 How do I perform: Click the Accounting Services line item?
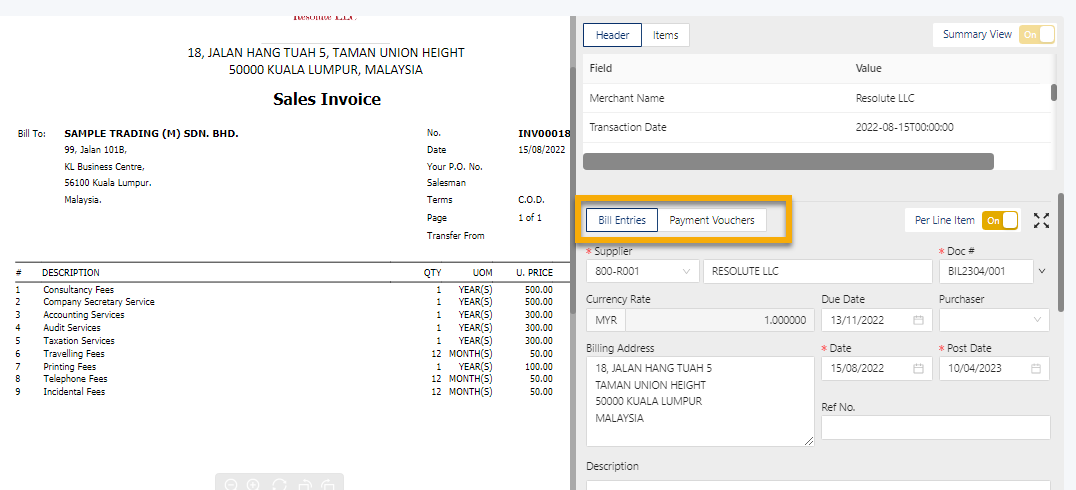point(84,315)
